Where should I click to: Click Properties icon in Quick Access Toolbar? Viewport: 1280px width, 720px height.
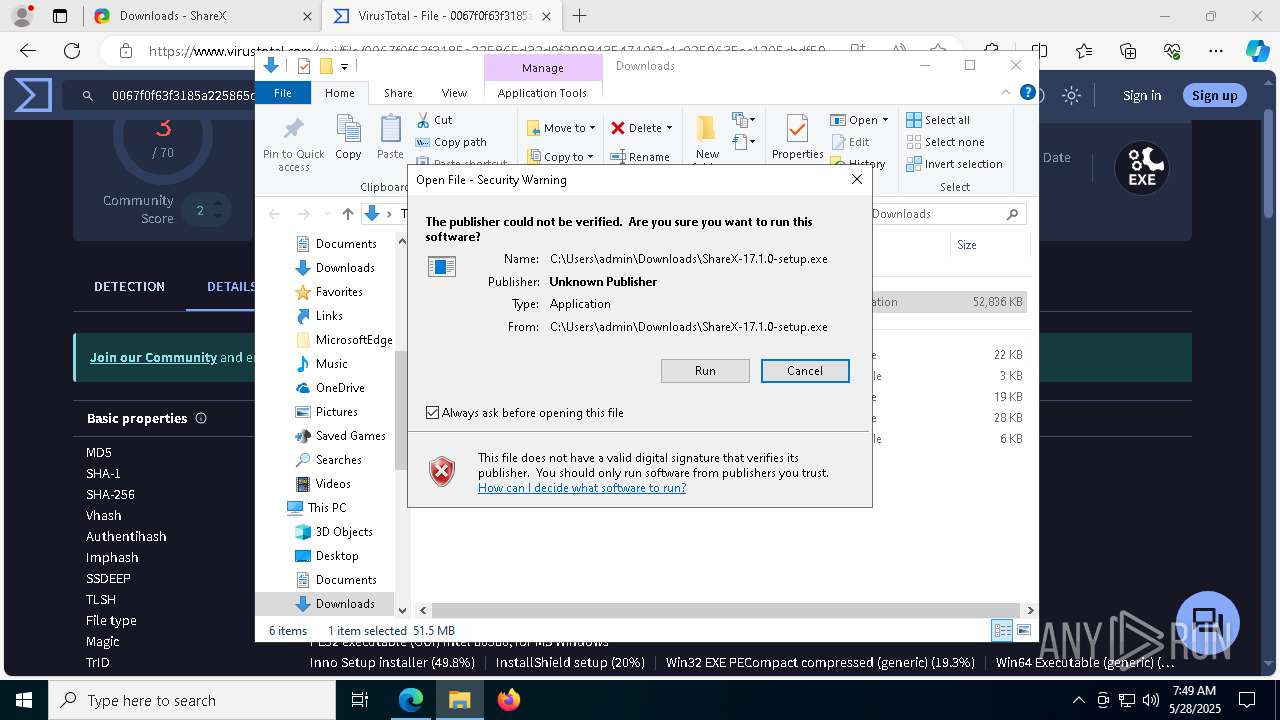pyautogui.click(x=304, y=66)
